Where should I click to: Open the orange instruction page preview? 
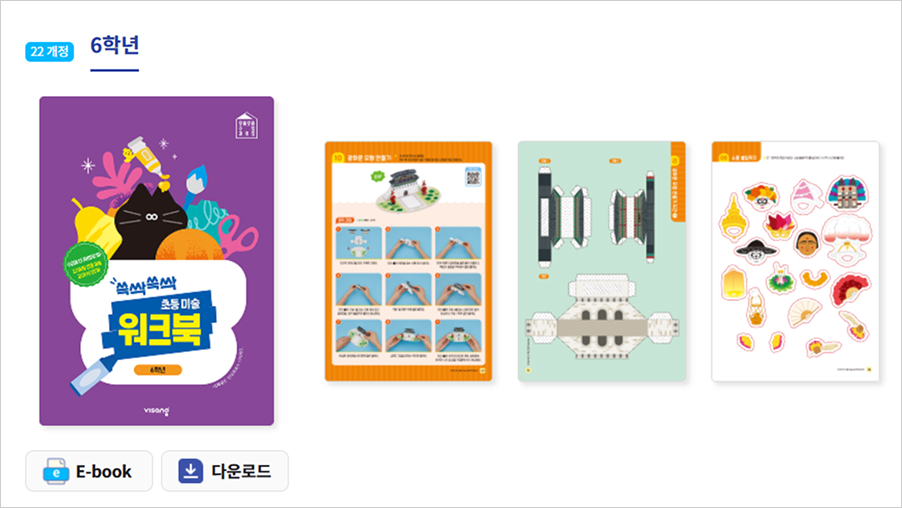pyautogui.click(x=408, y=261)
